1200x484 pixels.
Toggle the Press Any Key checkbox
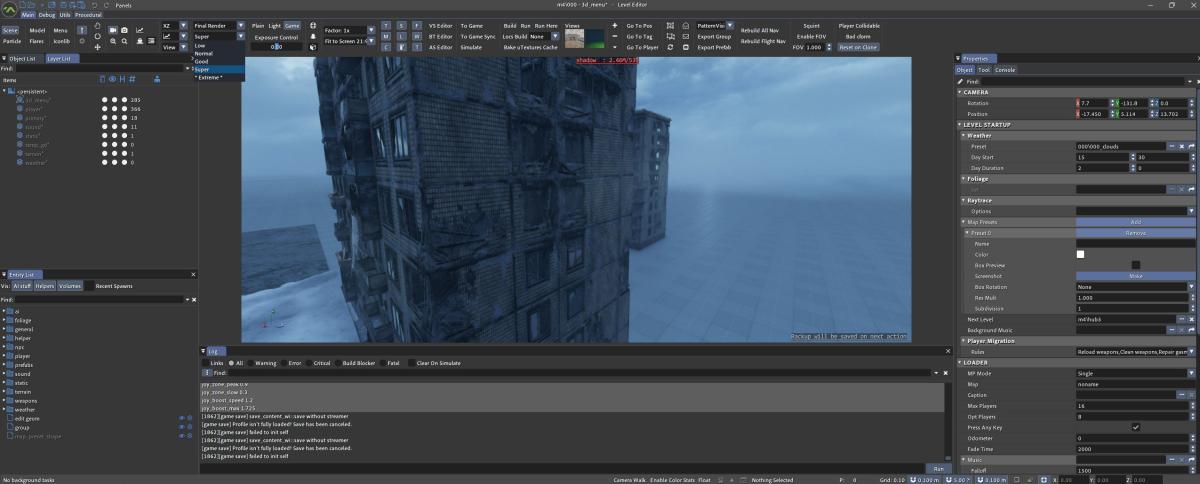[1135, 427]
